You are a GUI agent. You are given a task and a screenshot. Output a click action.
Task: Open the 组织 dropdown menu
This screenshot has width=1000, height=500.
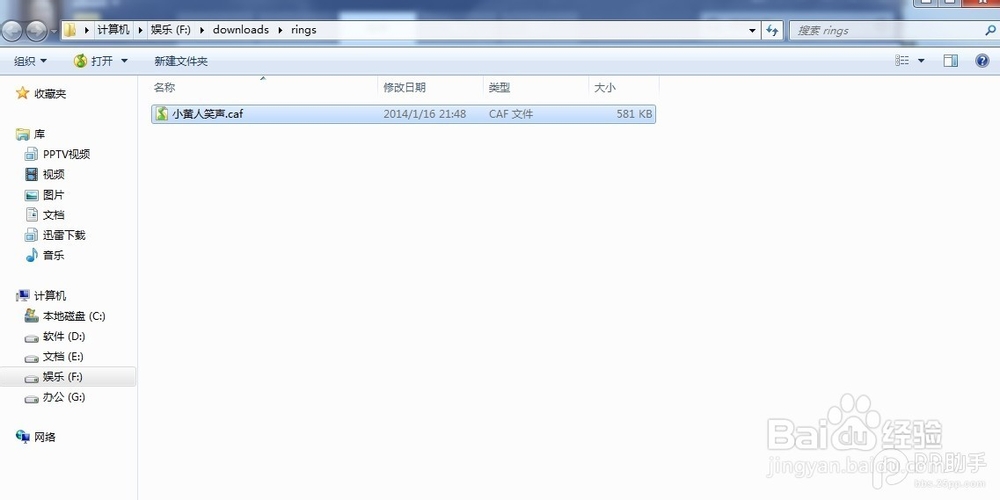(30, 61)
